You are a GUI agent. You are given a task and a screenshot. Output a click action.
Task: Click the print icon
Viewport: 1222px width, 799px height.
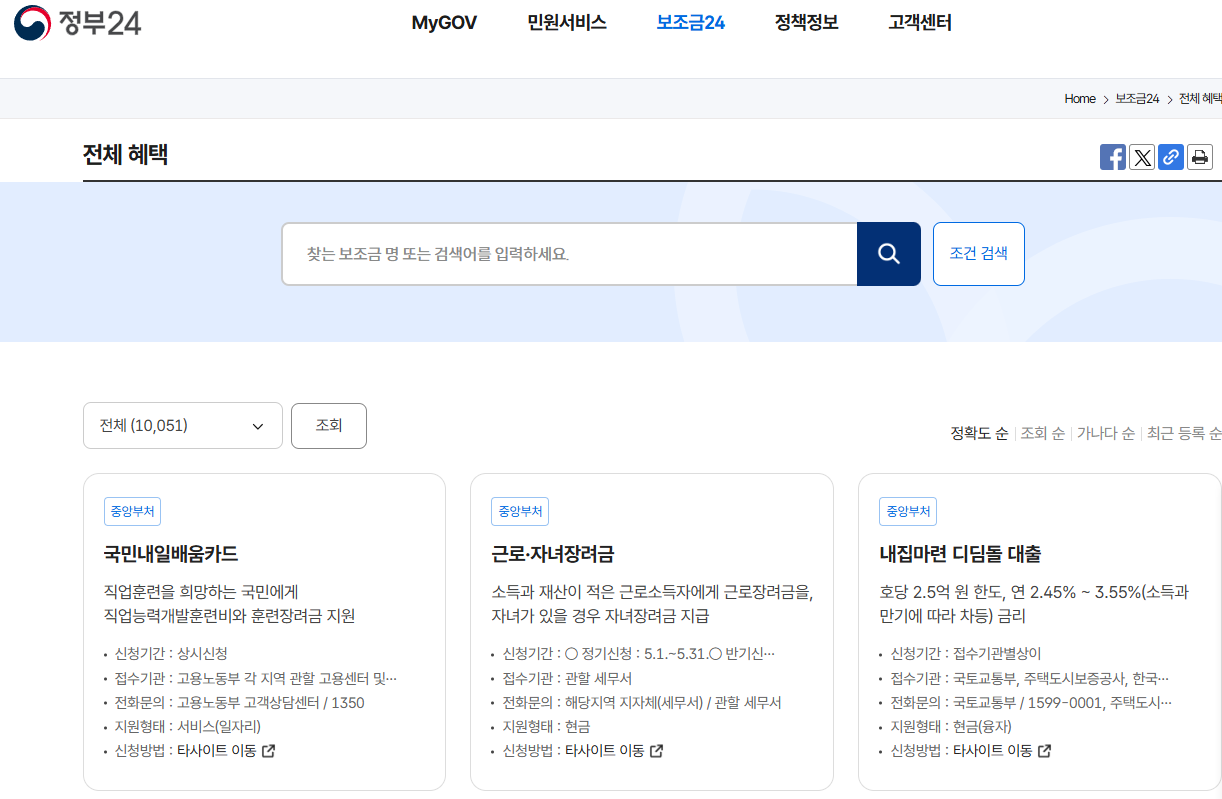1199,156
